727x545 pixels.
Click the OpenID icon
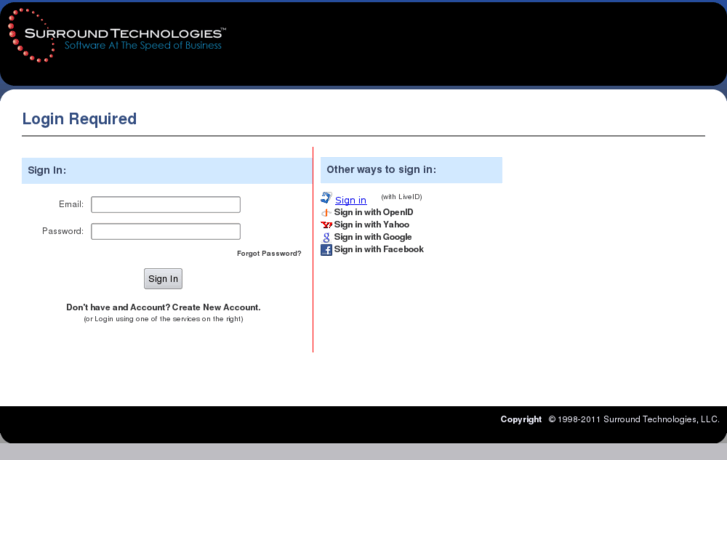tap(326, 212)
